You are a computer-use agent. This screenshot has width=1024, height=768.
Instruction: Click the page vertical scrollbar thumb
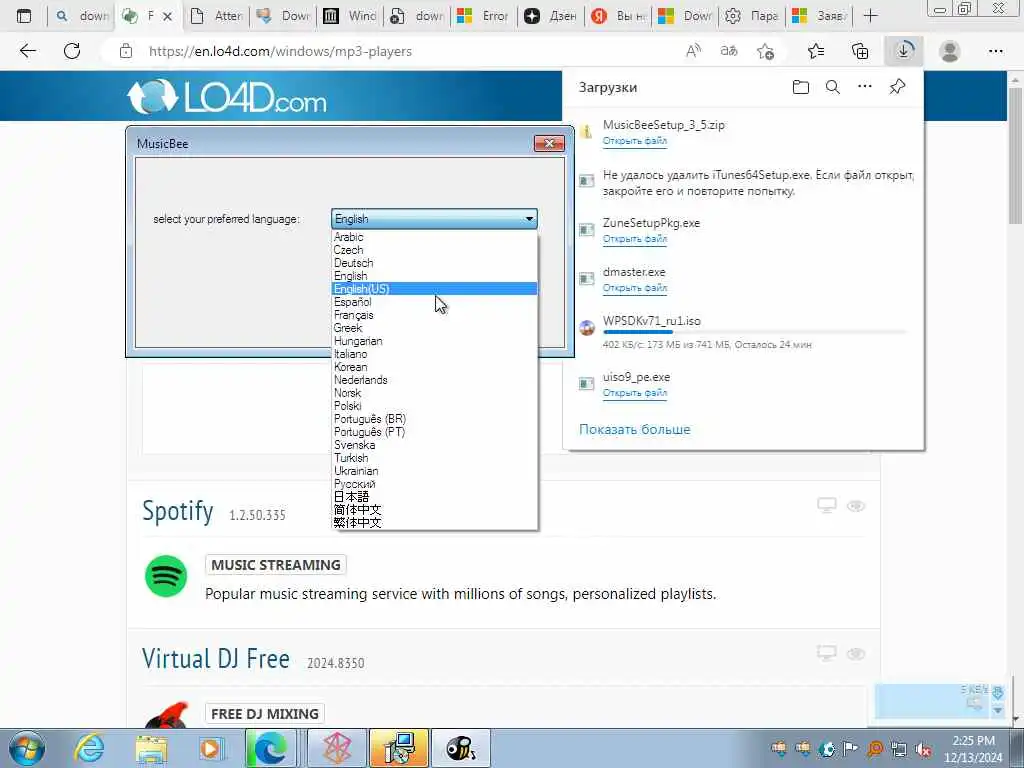coord(1016,154)
